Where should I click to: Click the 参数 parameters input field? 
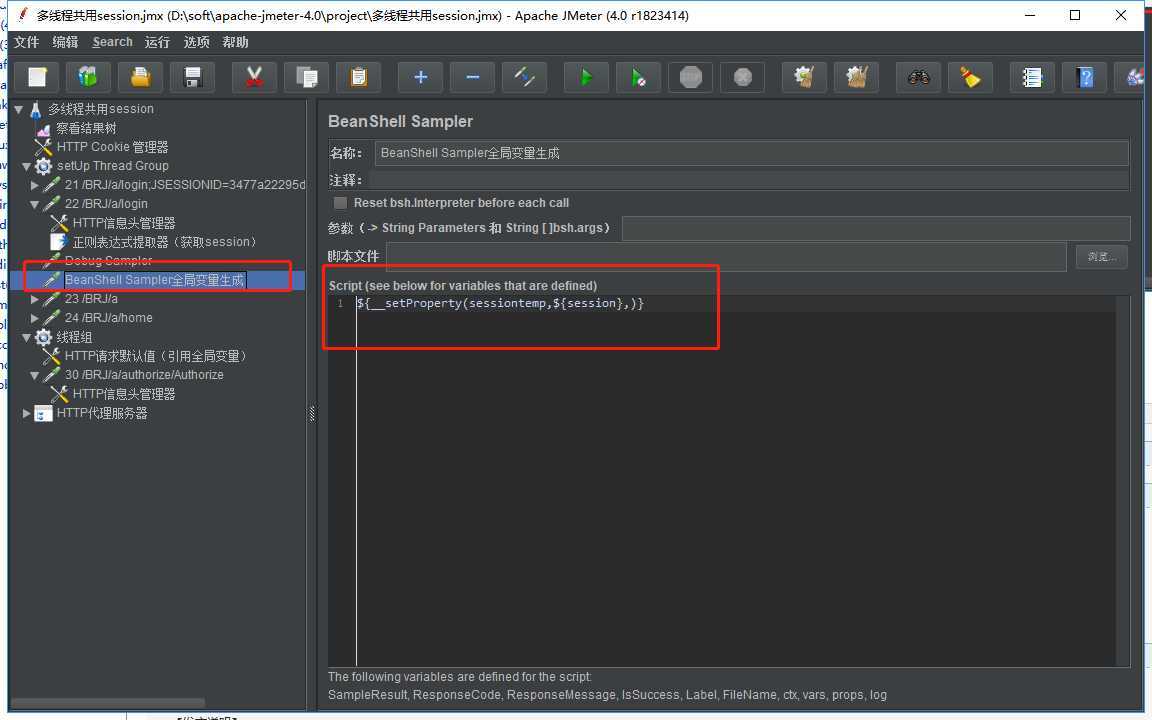pyautogui.click(x=876, y=228)
